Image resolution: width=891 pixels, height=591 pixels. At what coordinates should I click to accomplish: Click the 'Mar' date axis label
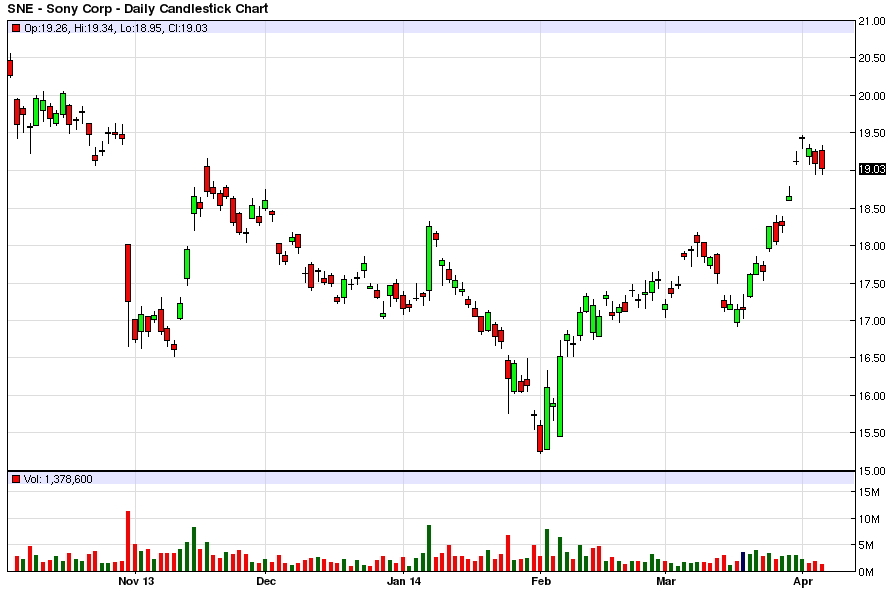pos(666,581)
